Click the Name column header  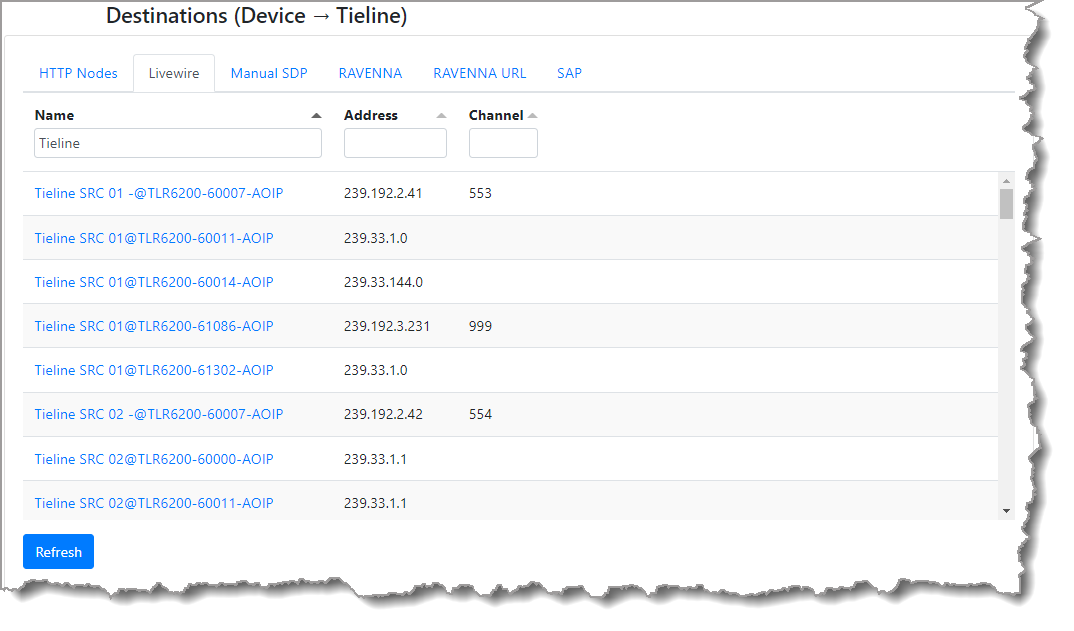[54, 115]
